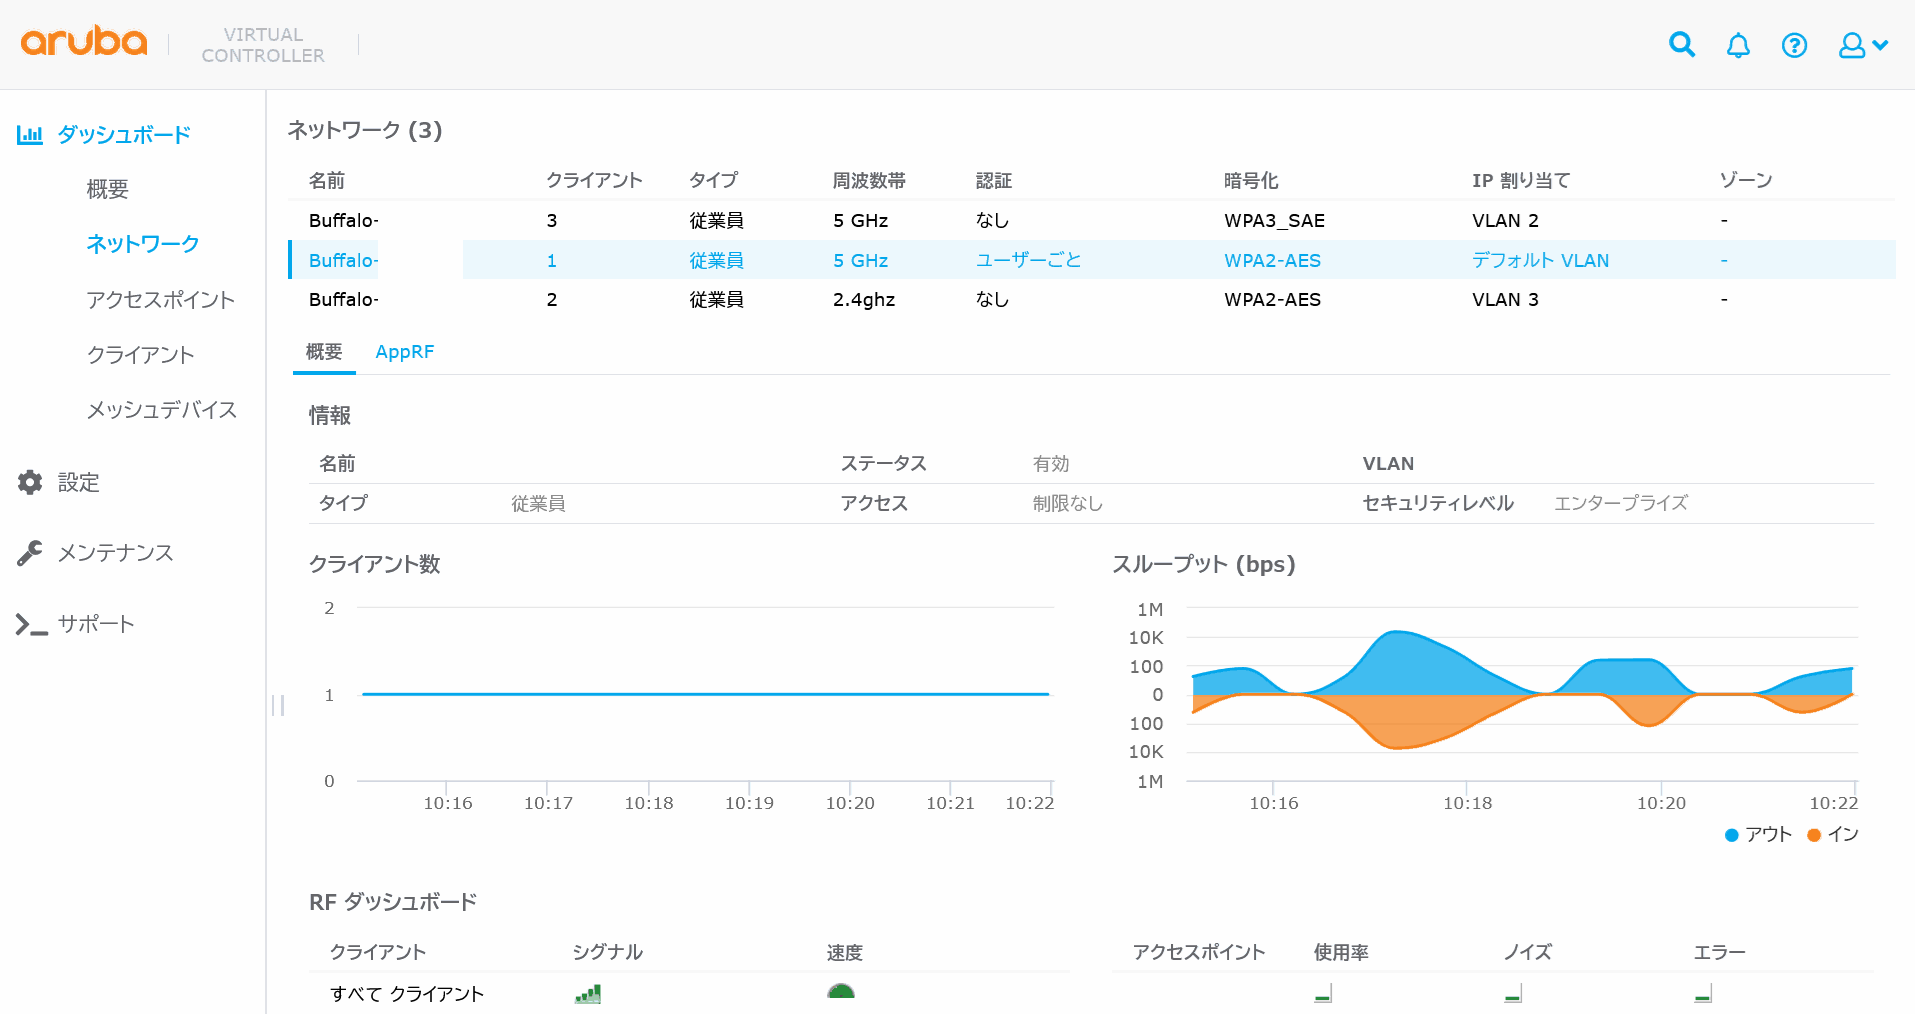Open サポート via the terminal icon
The image size is (1915, 1014).
(x=31, y=625)
